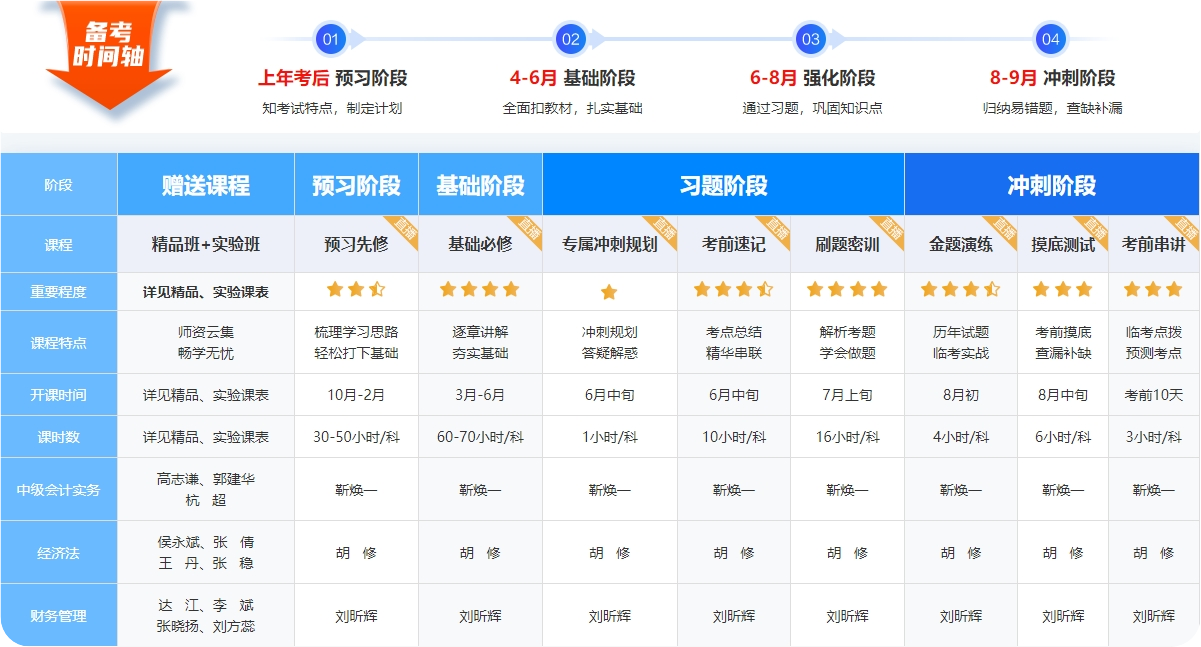Image resolution: width=1201 pixels, height=647 pixels.
Task: Click the star rating under 刷题密训
Action: [847, 290]
